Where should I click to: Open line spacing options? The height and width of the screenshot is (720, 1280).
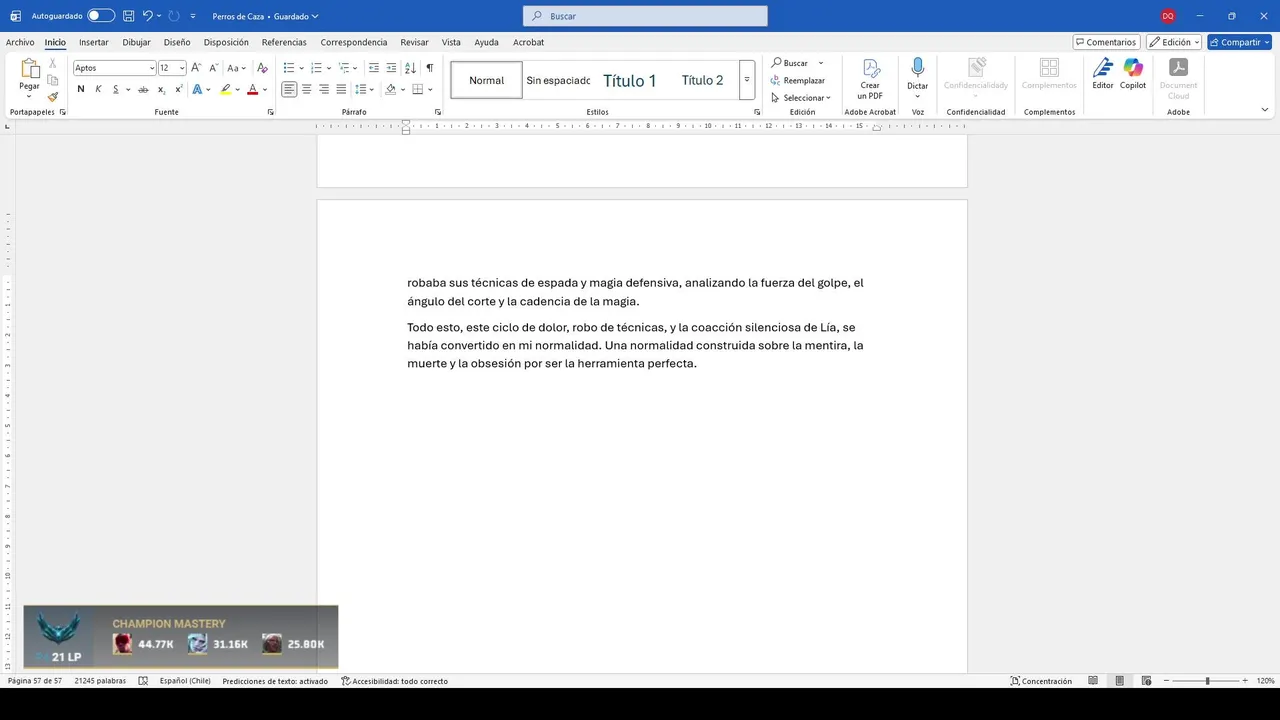coord(364,89)
